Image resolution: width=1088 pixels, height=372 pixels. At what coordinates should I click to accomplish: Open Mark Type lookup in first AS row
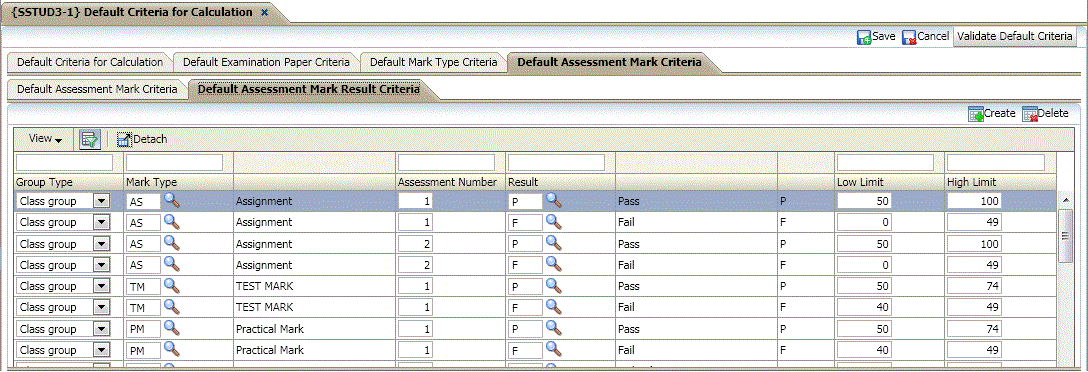tap(171, 201)
